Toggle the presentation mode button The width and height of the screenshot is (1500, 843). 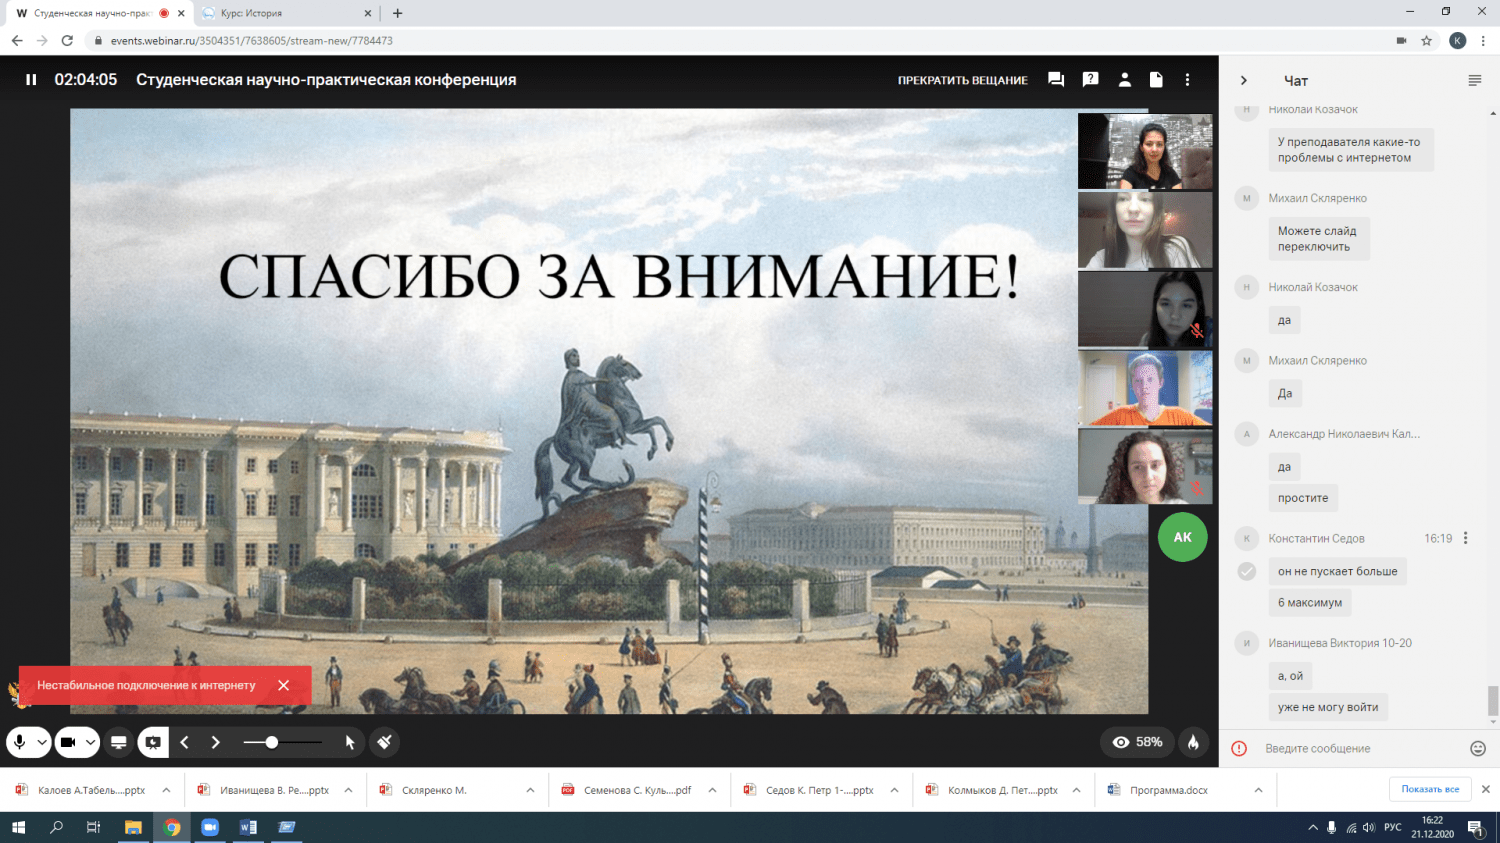[x=153, y=742]
